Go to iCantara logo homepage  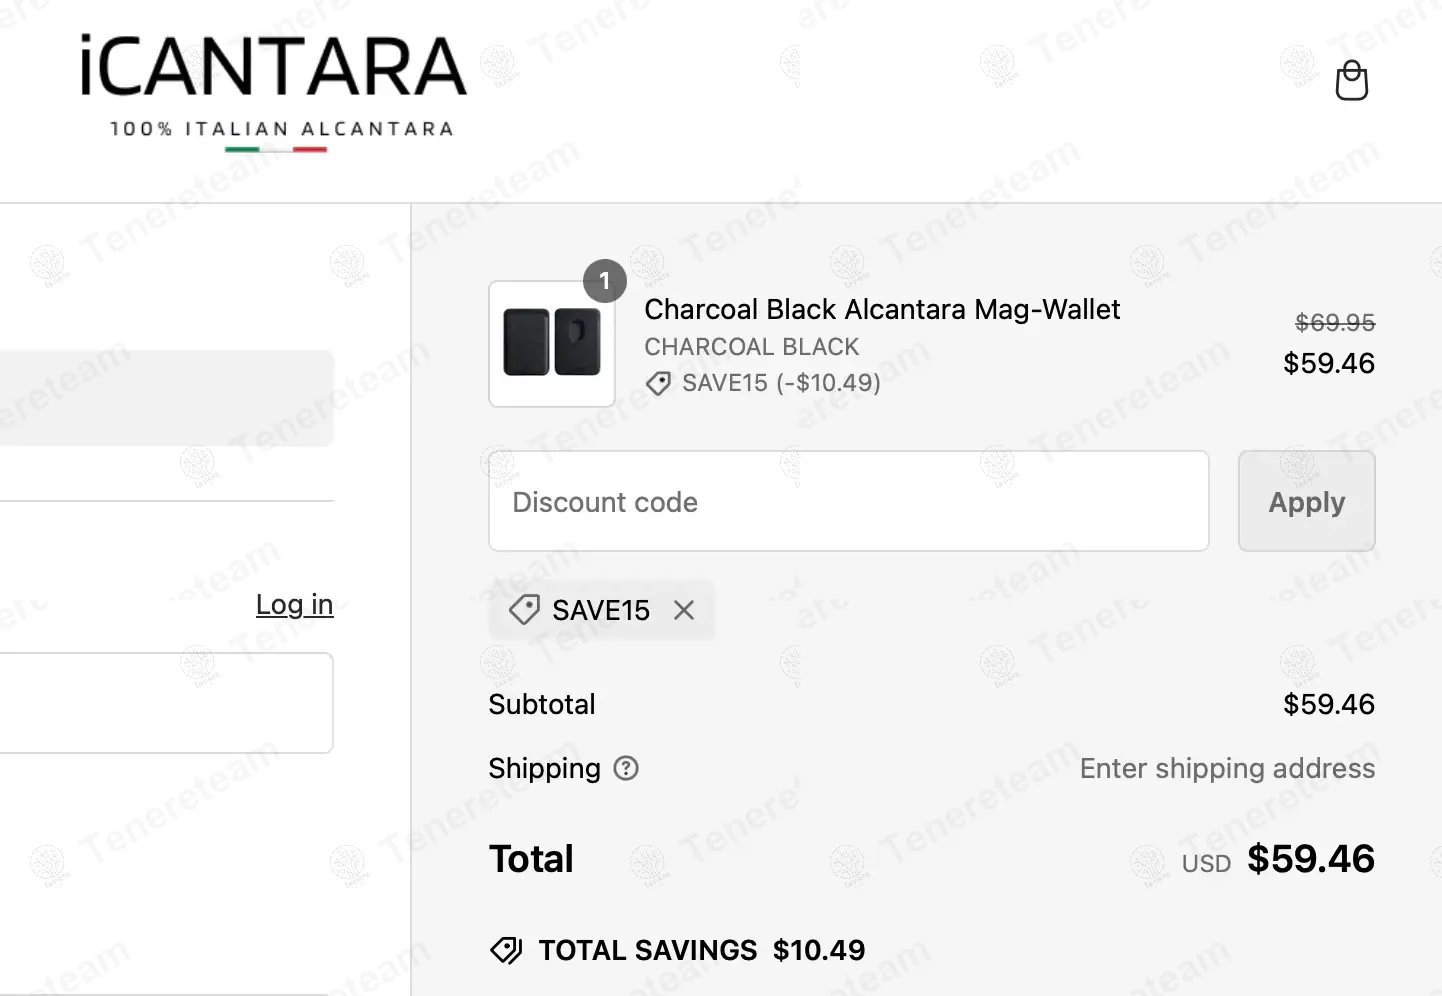click(273, 92)
